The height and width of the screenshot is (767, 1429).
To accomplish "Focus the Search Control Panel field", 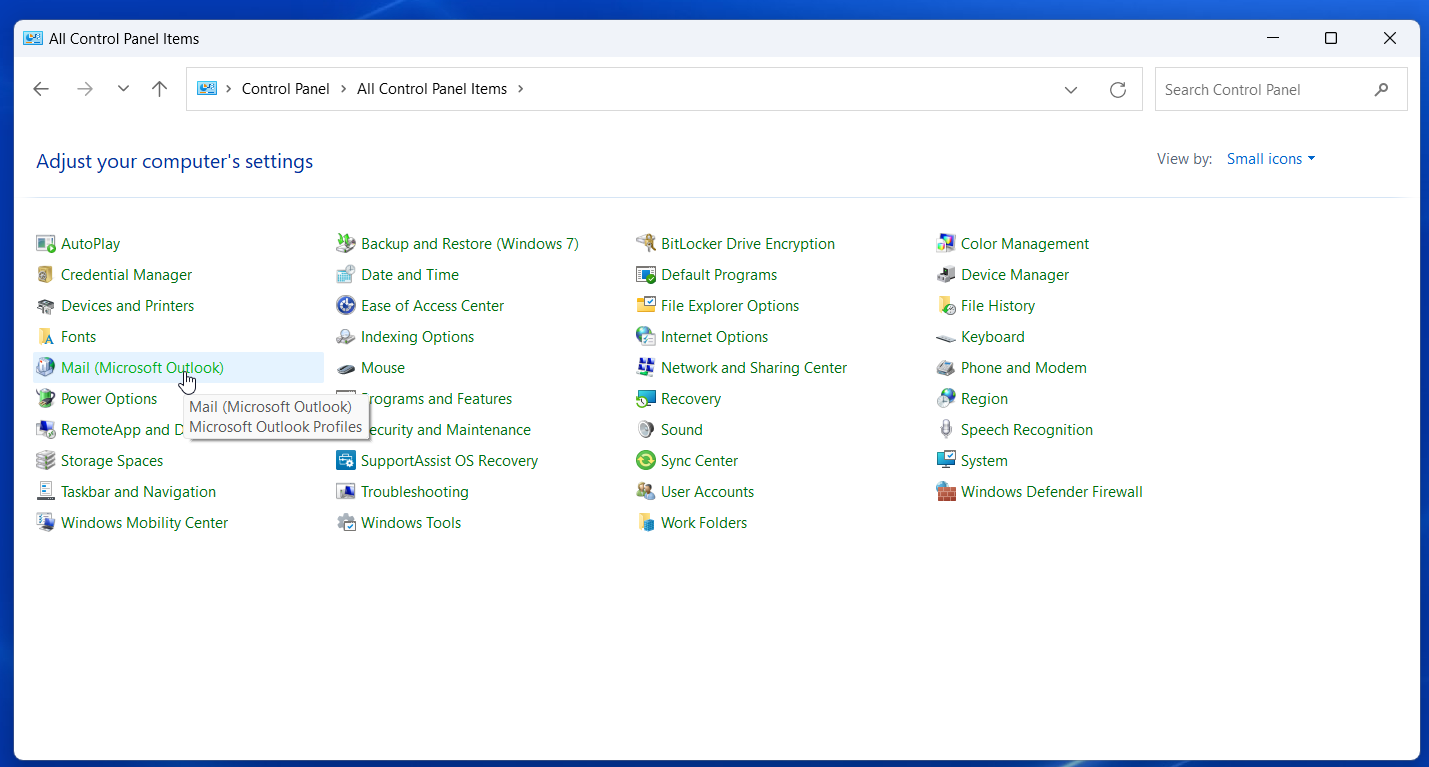I will pyautogui.click(x=1264, y=90).
